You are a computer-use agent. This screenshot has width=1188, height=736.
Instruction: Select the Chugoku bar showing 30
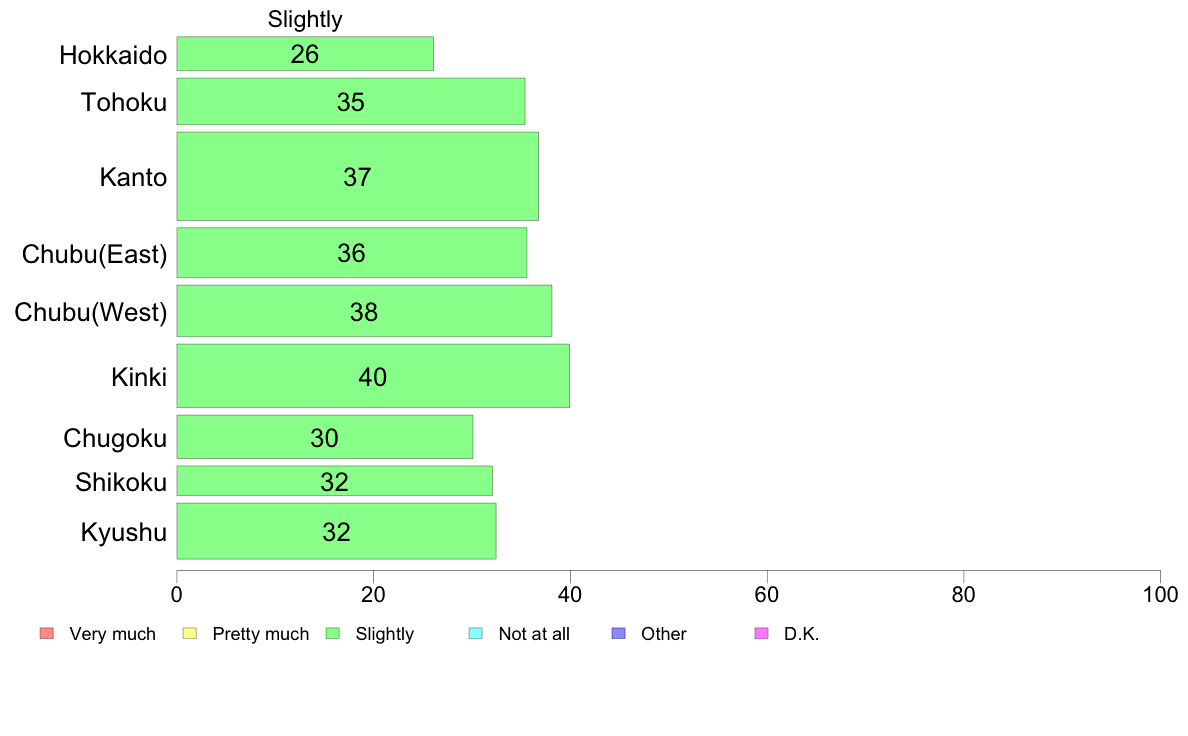point(325,437)
